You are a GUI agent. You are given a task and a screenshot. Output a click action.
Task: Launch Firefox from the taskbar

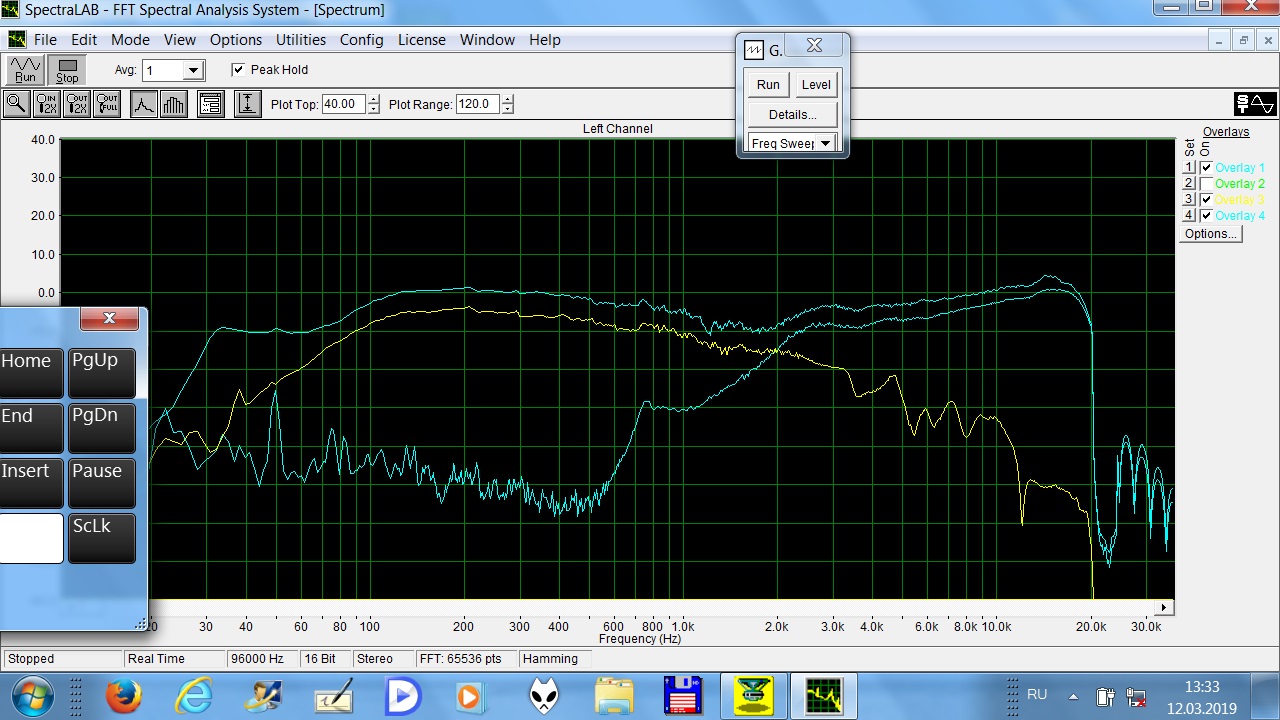click(124, 696)
